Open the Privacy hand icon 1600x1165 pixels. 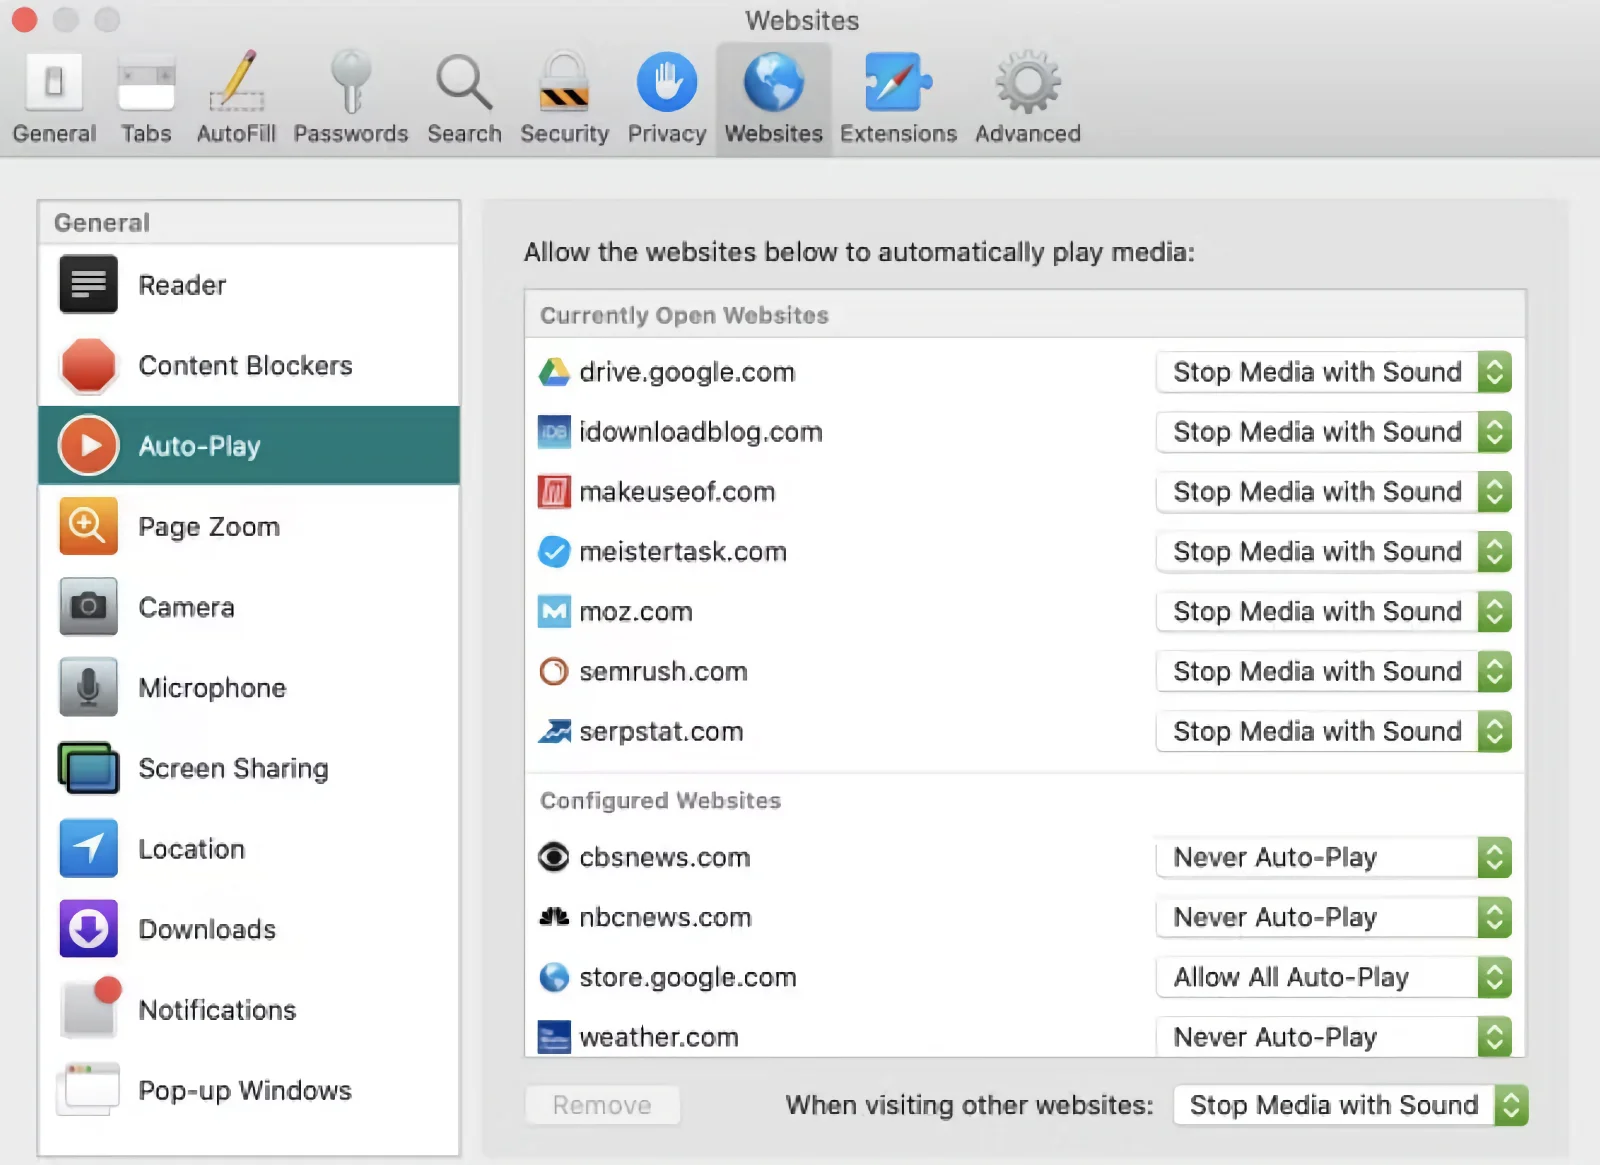point(667,82)
